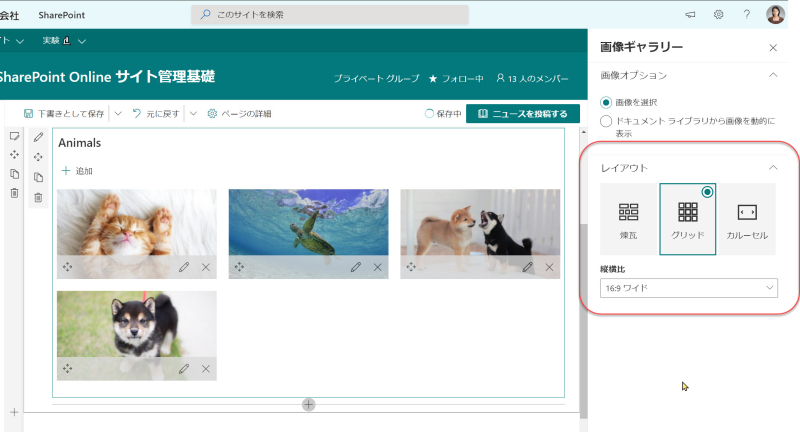Click the edit web part pencil icon

[38, 137]
